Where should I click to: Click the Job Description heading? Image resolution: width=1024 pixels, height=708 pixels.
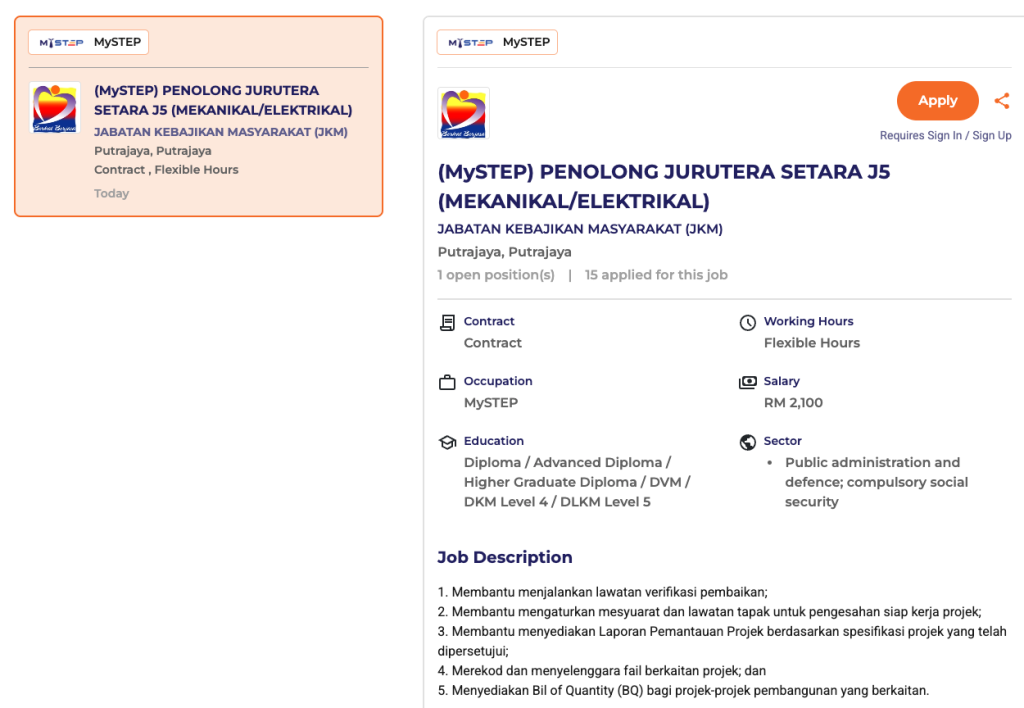505,557
